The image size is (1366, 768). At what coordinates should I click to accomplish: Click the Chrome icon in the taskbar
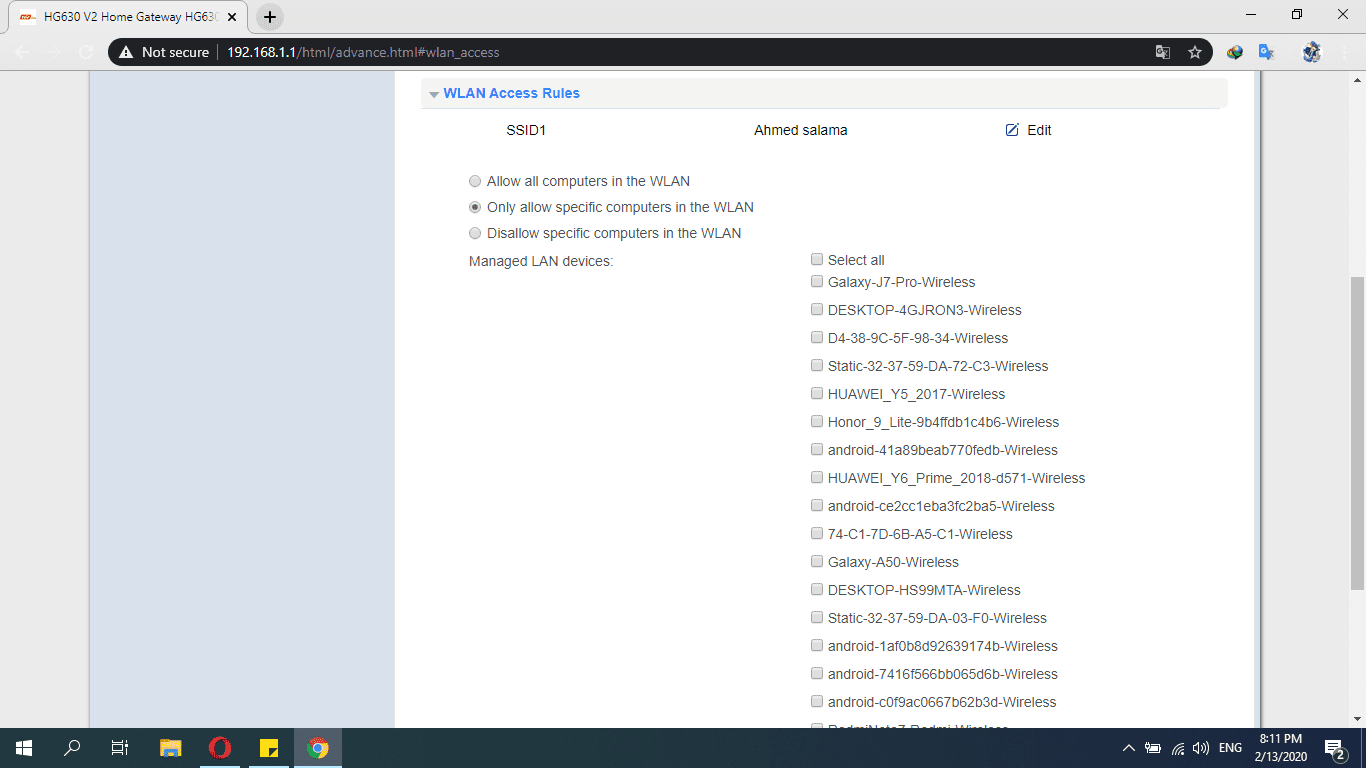point(318,748)
